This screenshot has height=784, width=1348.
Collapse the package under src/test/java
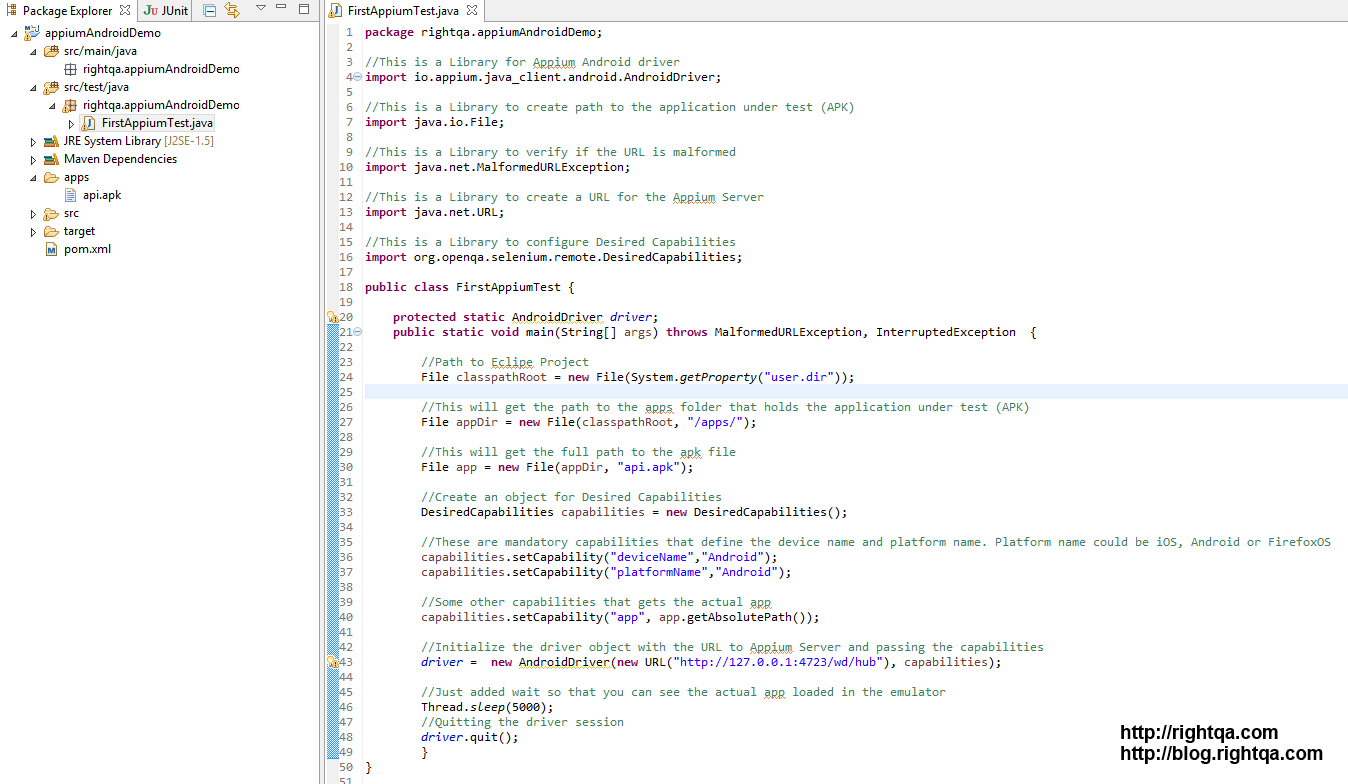(51, 105)
